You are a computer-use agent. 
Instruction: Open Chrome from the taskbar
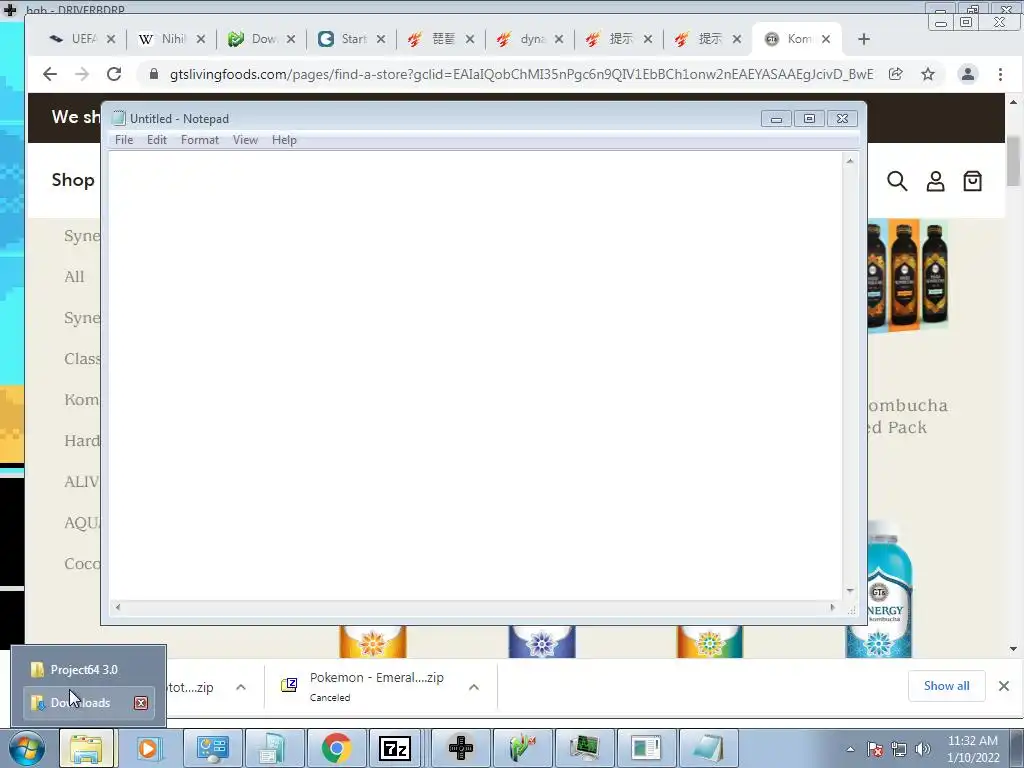point(336,748)
